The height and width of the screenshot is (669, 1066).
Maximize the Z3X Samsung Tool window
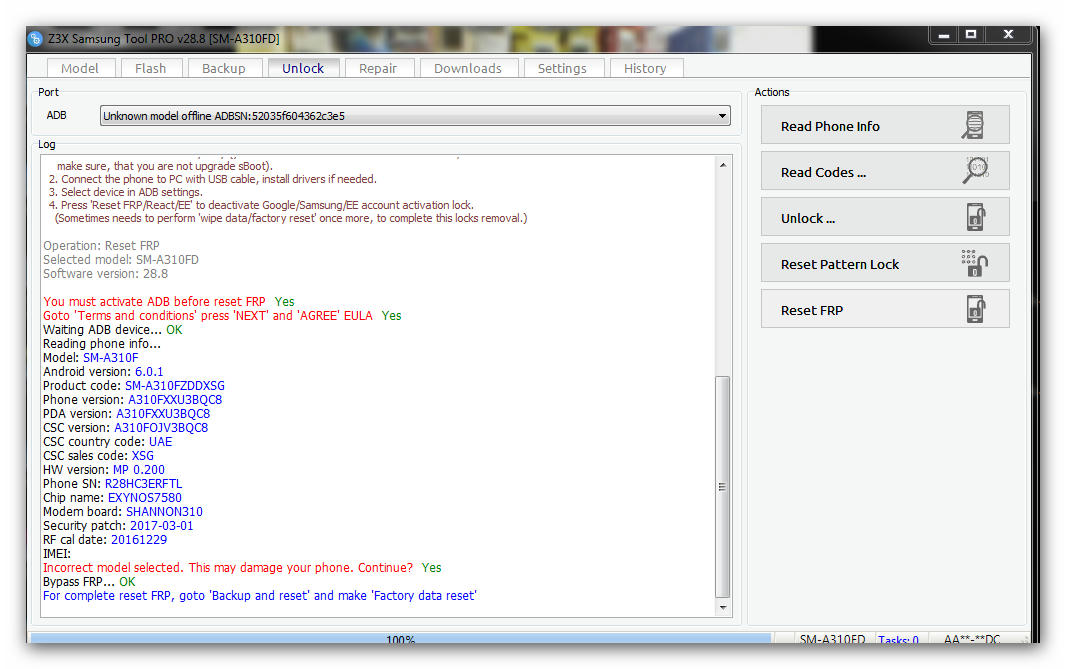971,35
